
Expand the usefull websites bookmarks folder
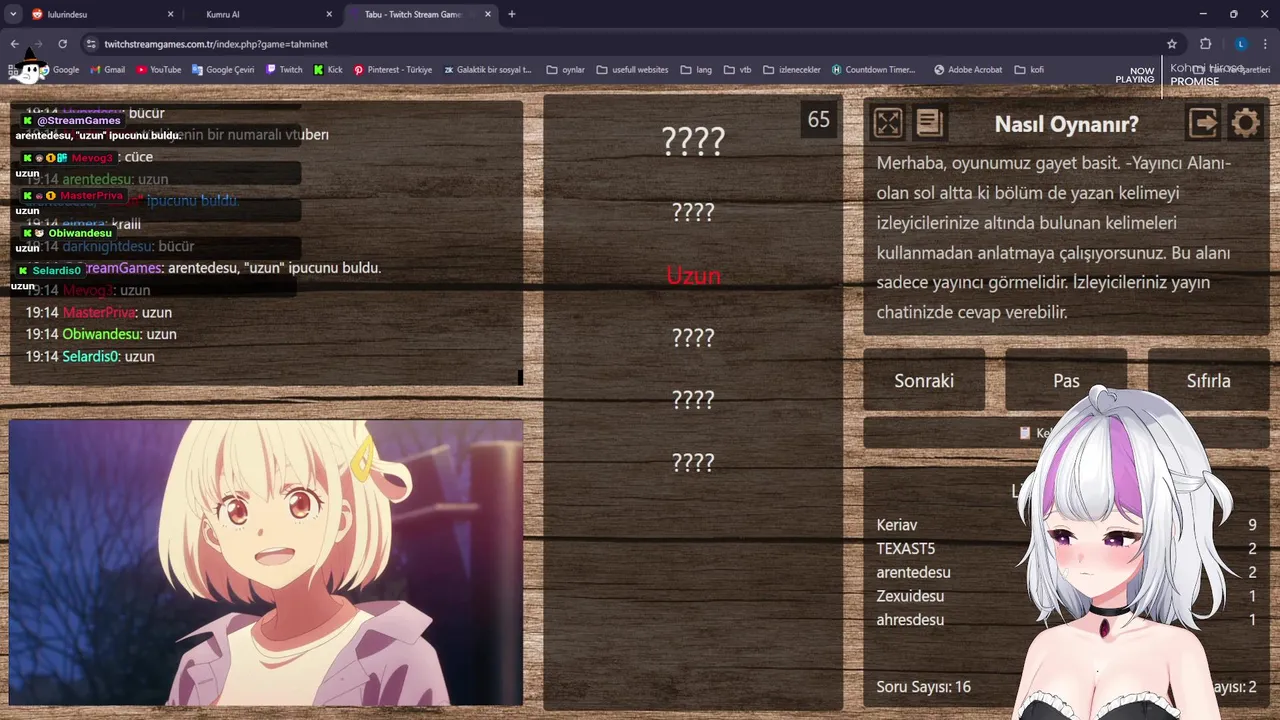[632, 70]
